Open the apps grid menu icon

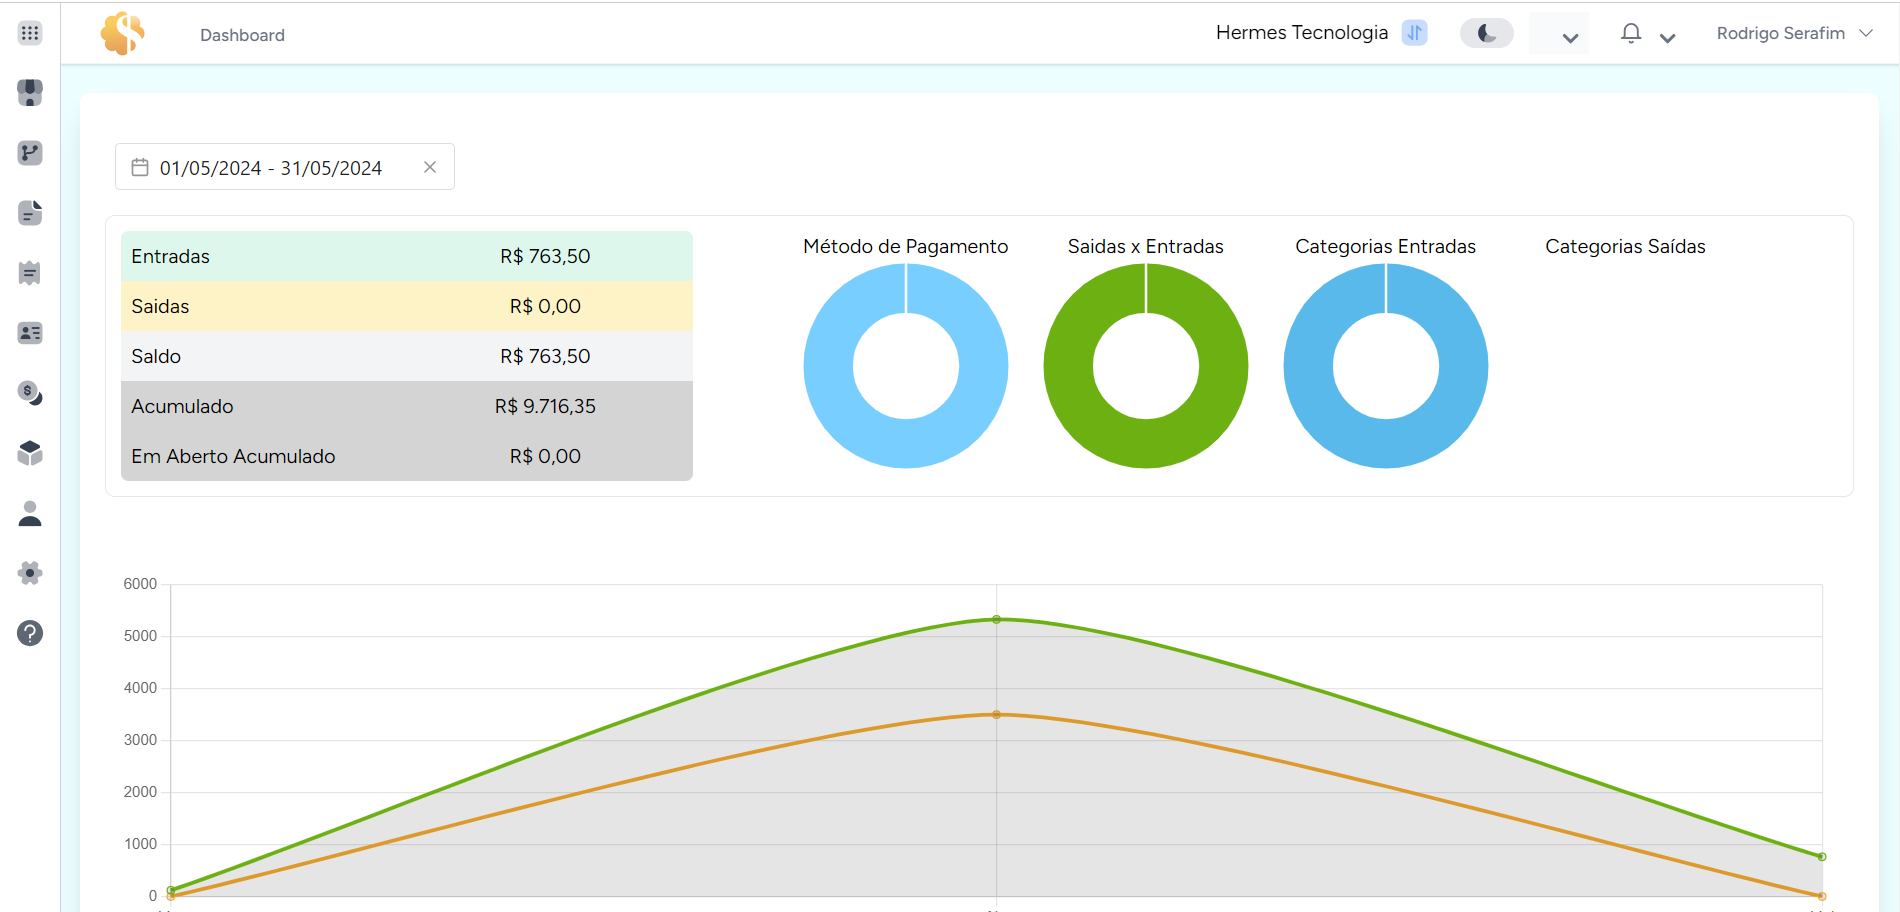(30, 33)
